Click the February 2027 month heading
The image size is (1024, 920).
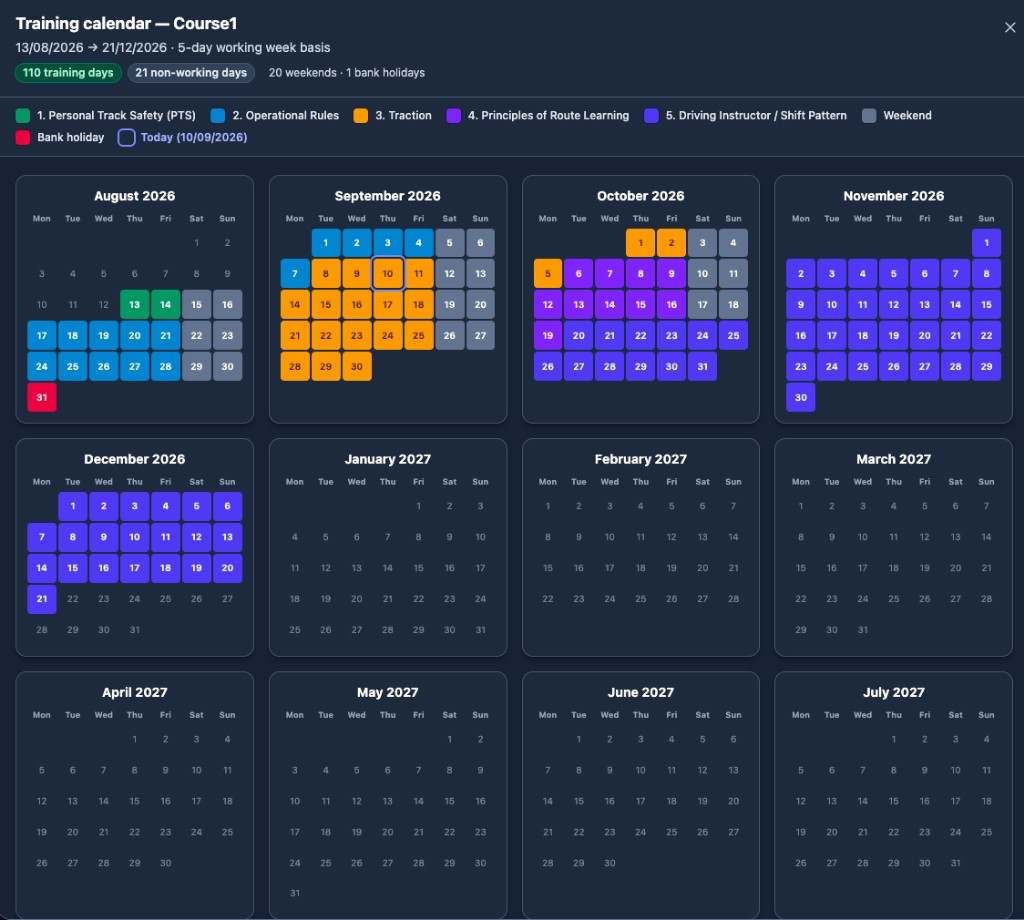[x=641, y=459]
